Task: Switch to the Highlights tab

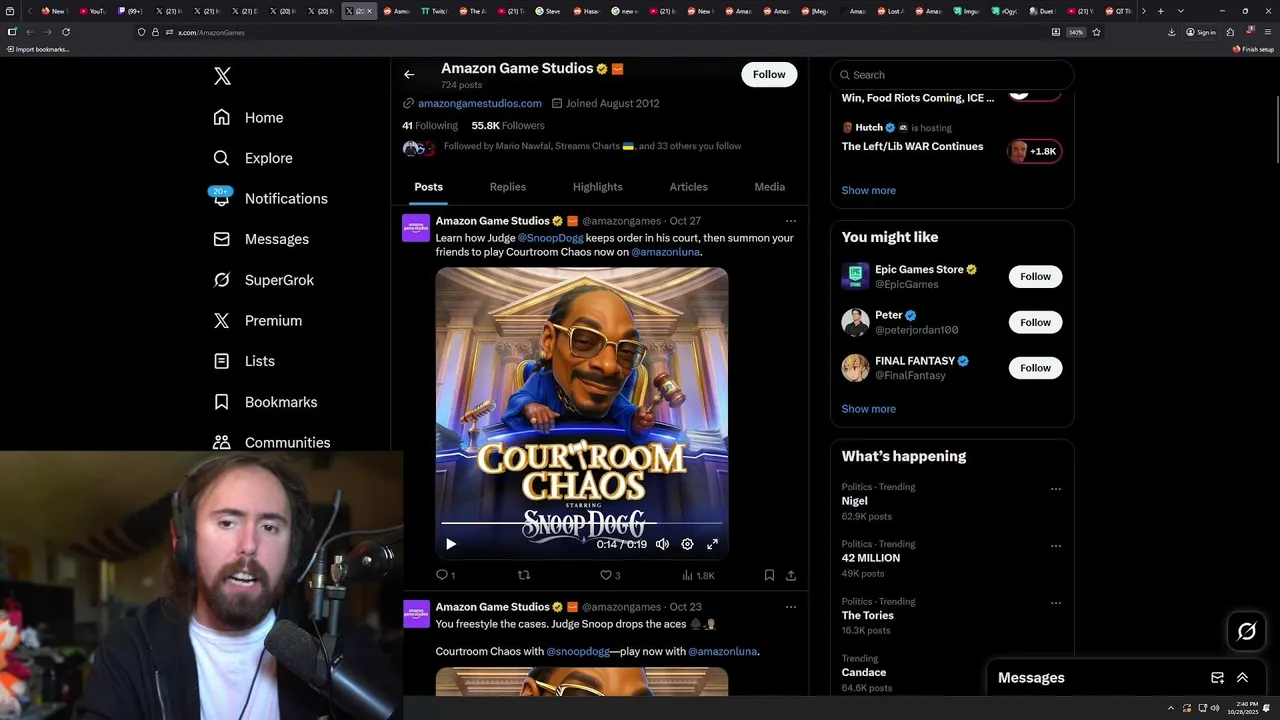Action: [598, 187]
